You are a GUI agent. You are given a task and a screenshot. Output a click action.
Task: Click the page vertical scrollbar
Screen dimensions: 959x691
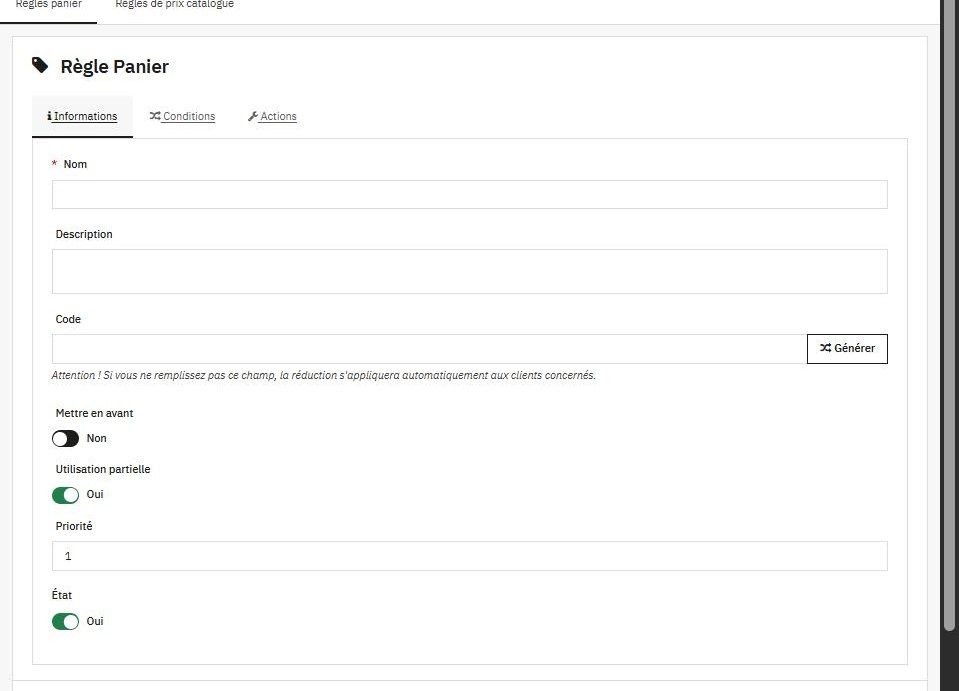[x=949, y=315]
